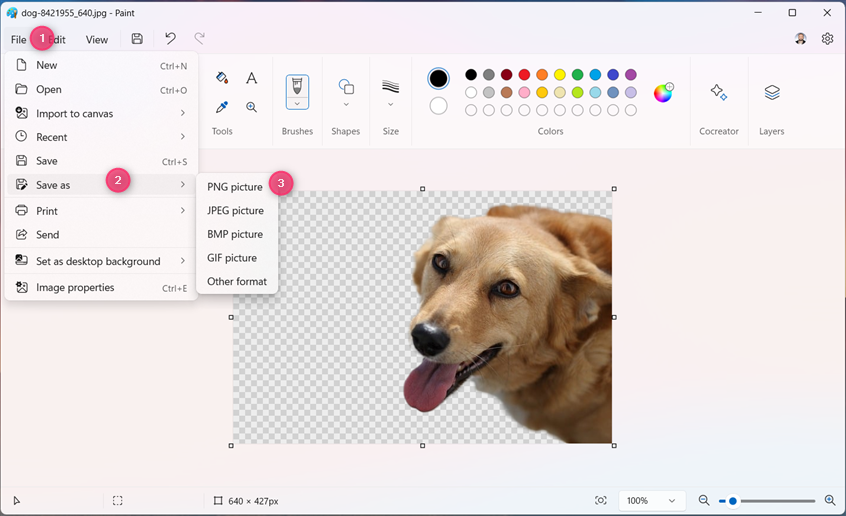The image size is (846, 516).
Task: Select the Magnifier zoom tool
Action: (x=252, y=107)
